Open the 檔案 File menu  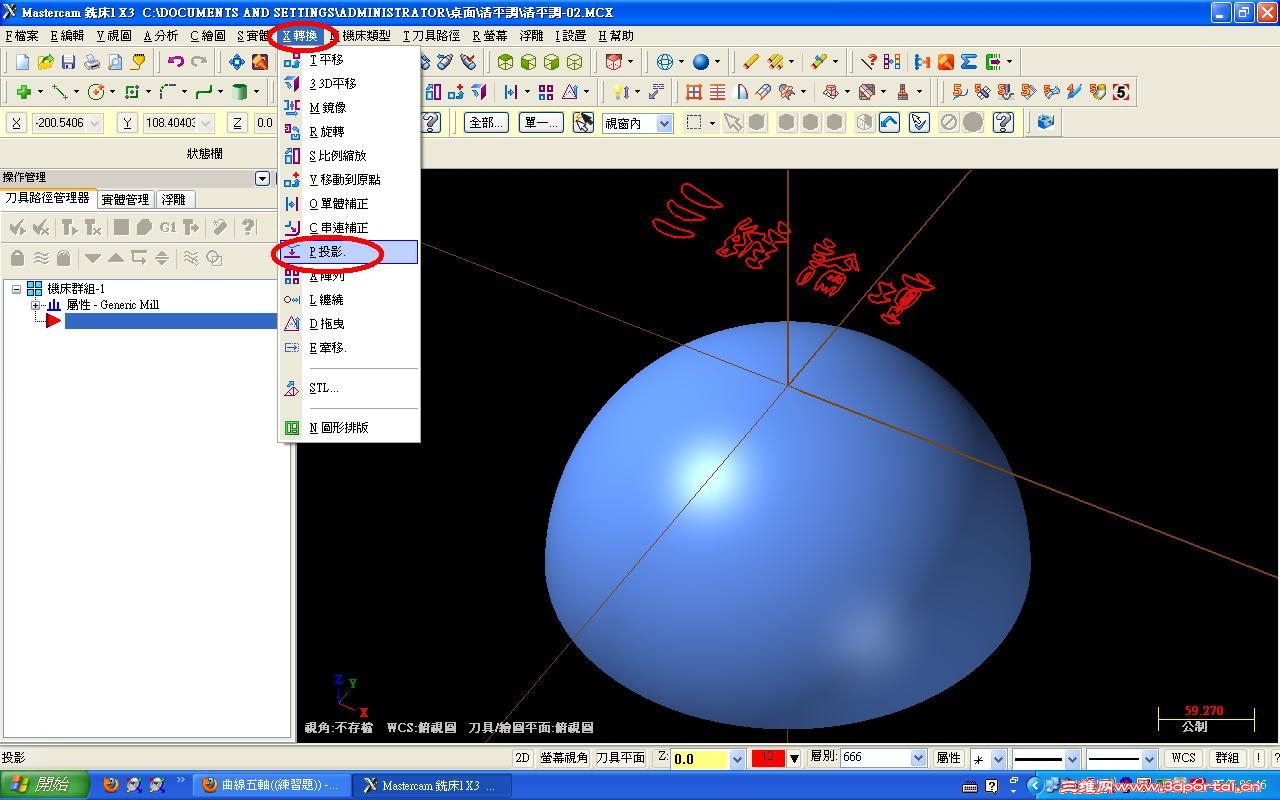(22, 36)
